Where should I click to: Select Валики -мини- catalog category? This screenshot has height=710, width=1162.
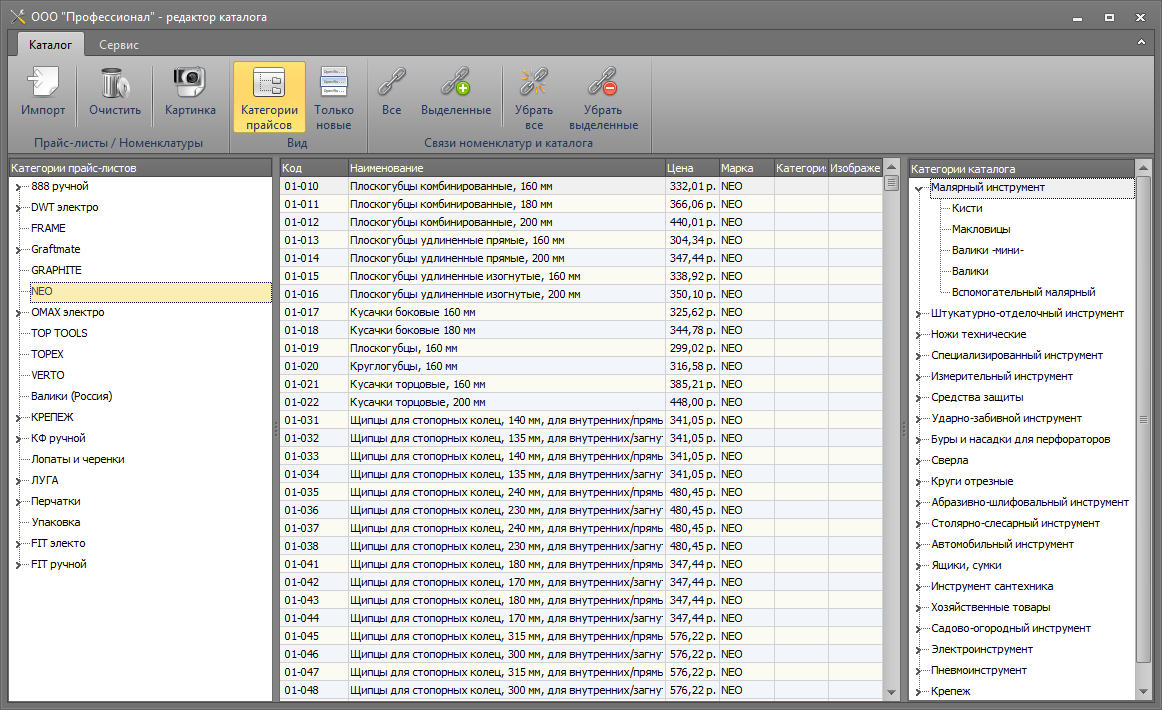tap(988, 251)
